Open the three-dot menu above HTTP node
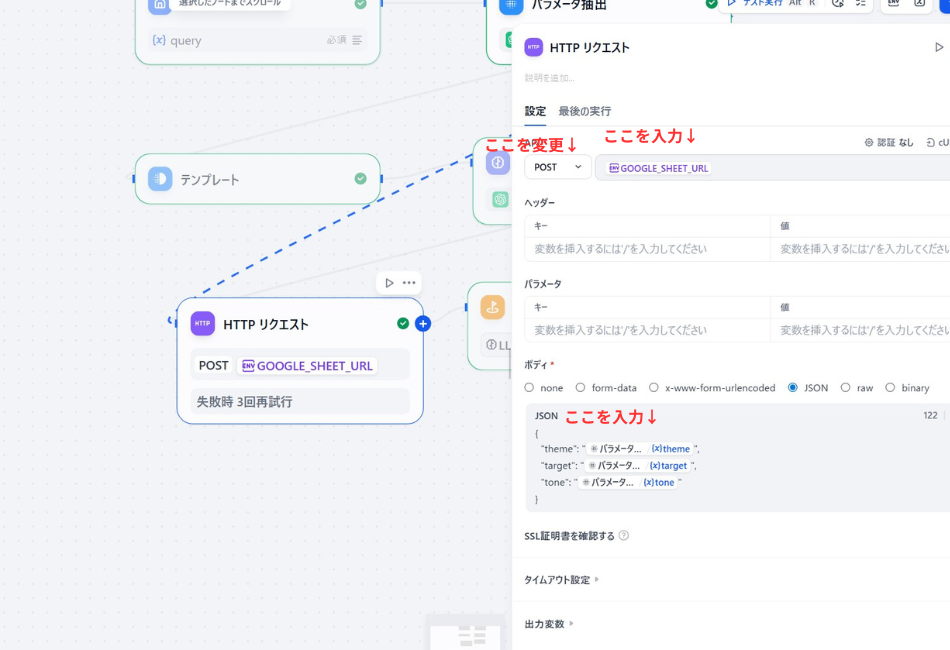This screenshot has height=650, width=950. 409,283
